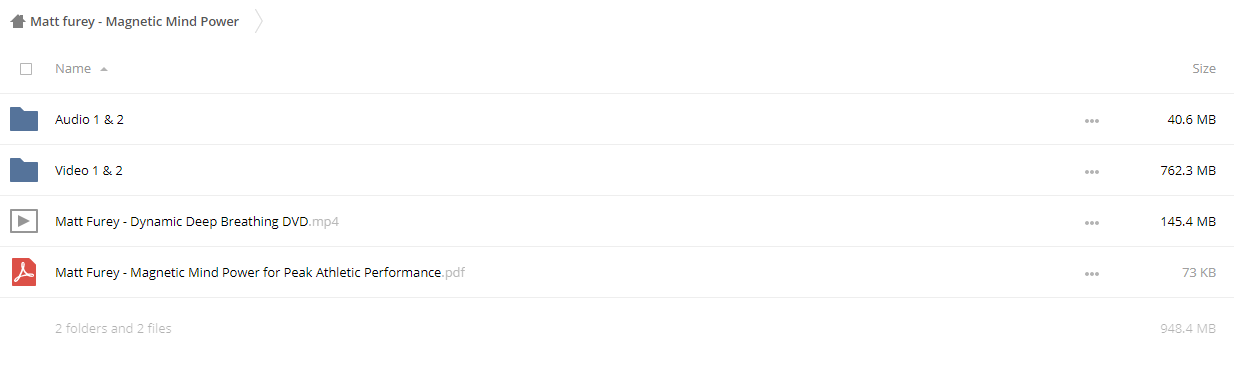1234x376 pixels.
Task: Sort files by Size column header
Action: 1204,69
